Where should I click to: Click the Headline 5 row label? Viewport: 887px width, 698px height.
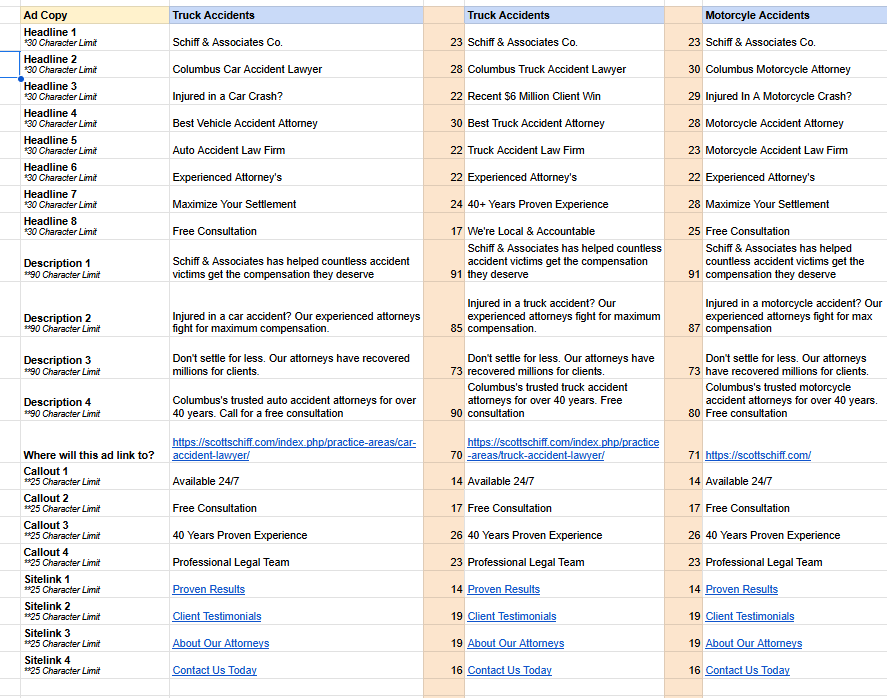click(50, 140)
